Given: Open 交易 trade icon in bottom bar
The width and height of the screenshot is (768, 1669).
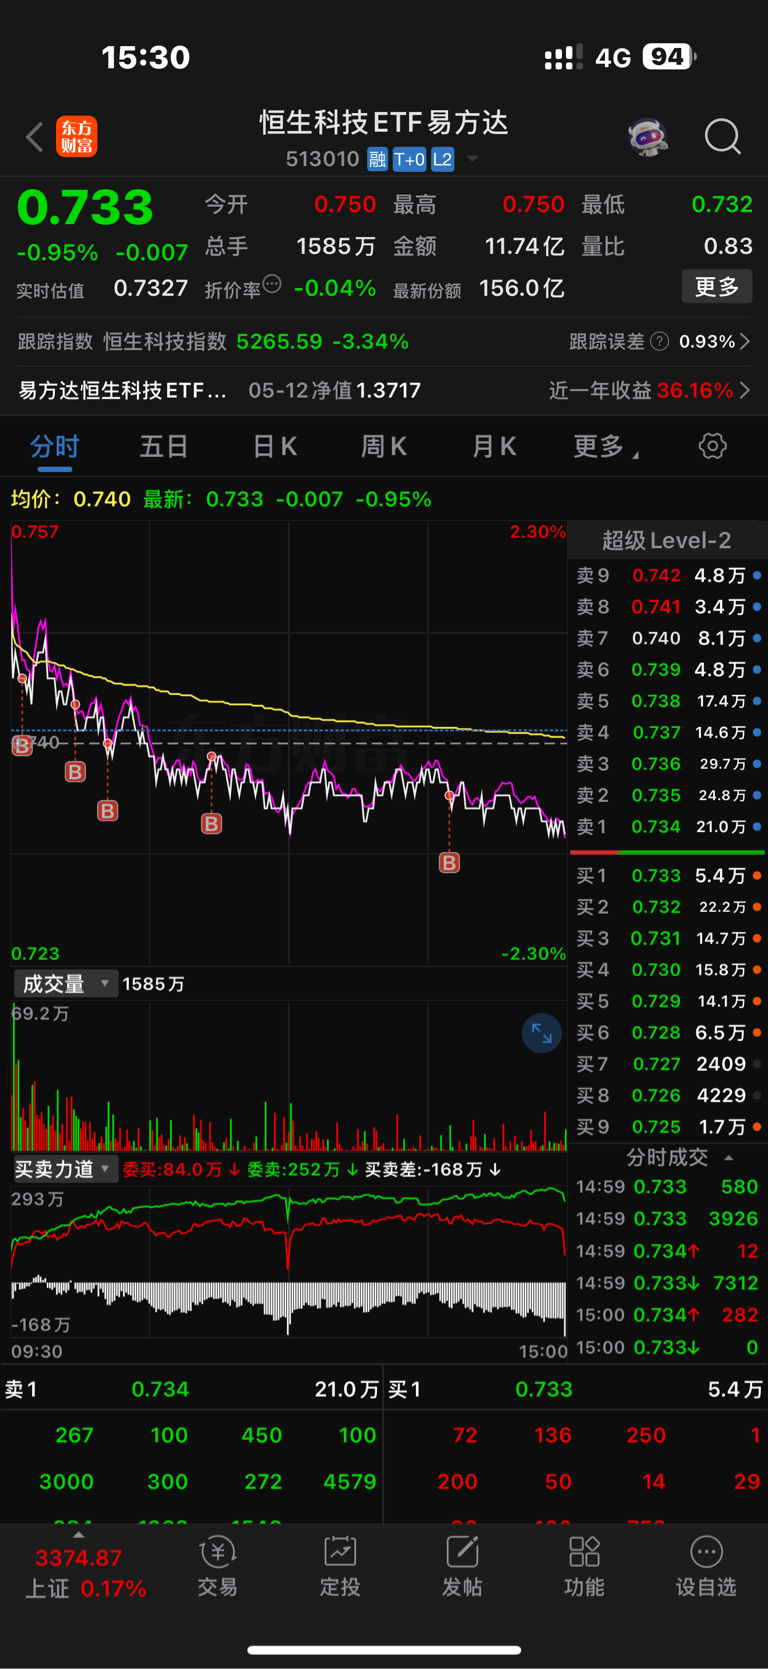Looking at the screenshot, I should click(217, 1567).
